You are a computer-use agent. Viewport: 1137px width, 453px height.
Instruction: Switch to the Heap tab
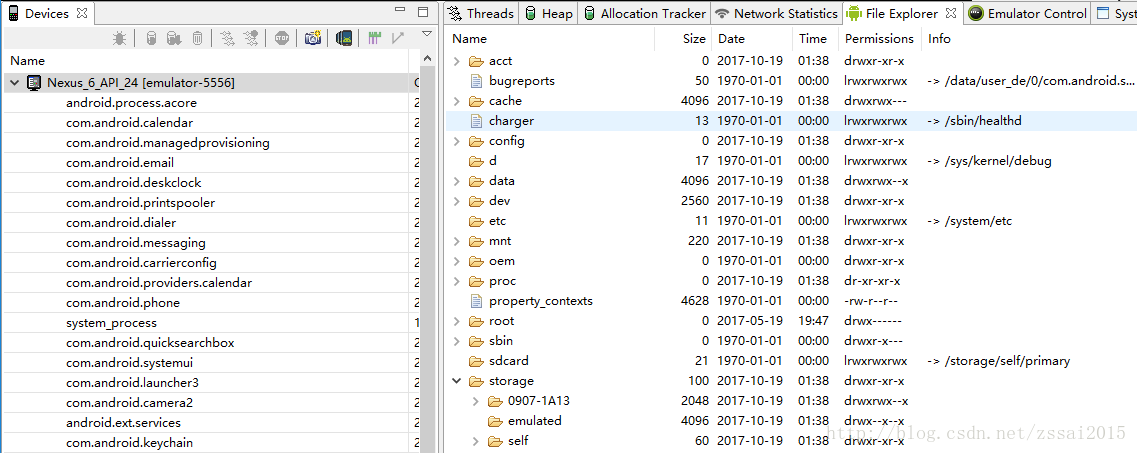click(549, 13)
